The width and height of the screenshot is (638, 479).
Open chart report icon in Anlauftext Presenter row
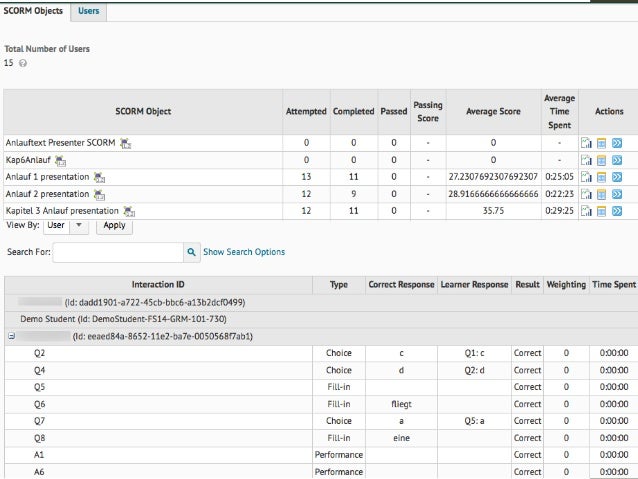(587, 143)
